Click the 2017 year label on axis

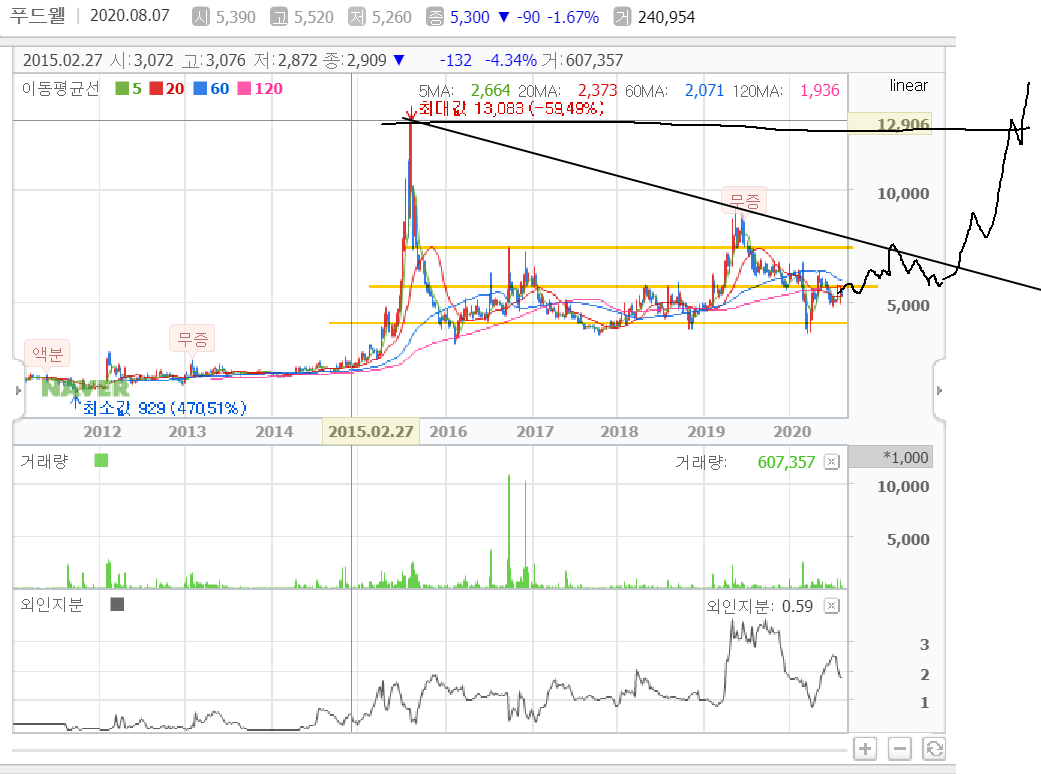(535, 431)
